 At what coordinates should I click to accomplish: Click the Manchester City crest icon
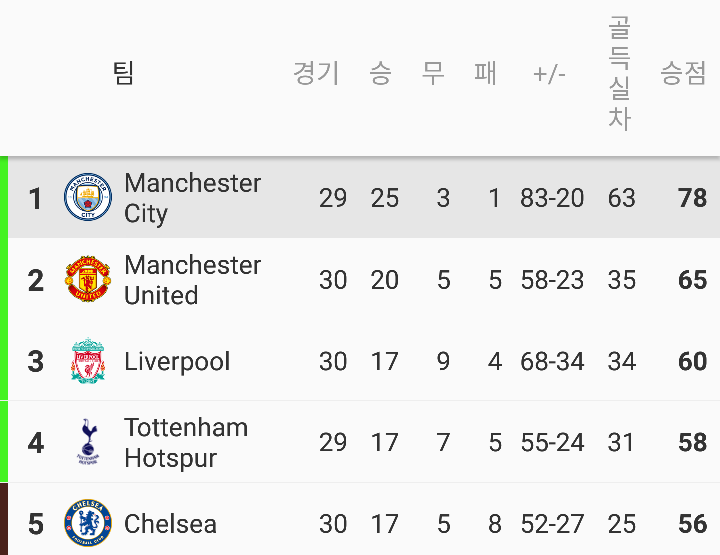click(88, 197)
